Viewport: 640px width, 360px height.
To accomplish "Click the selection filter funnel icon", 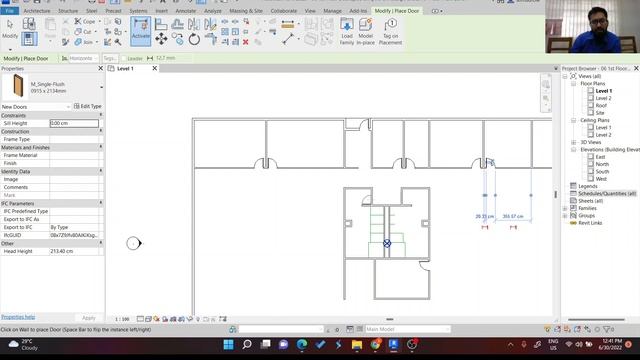I will click(607, 329).
